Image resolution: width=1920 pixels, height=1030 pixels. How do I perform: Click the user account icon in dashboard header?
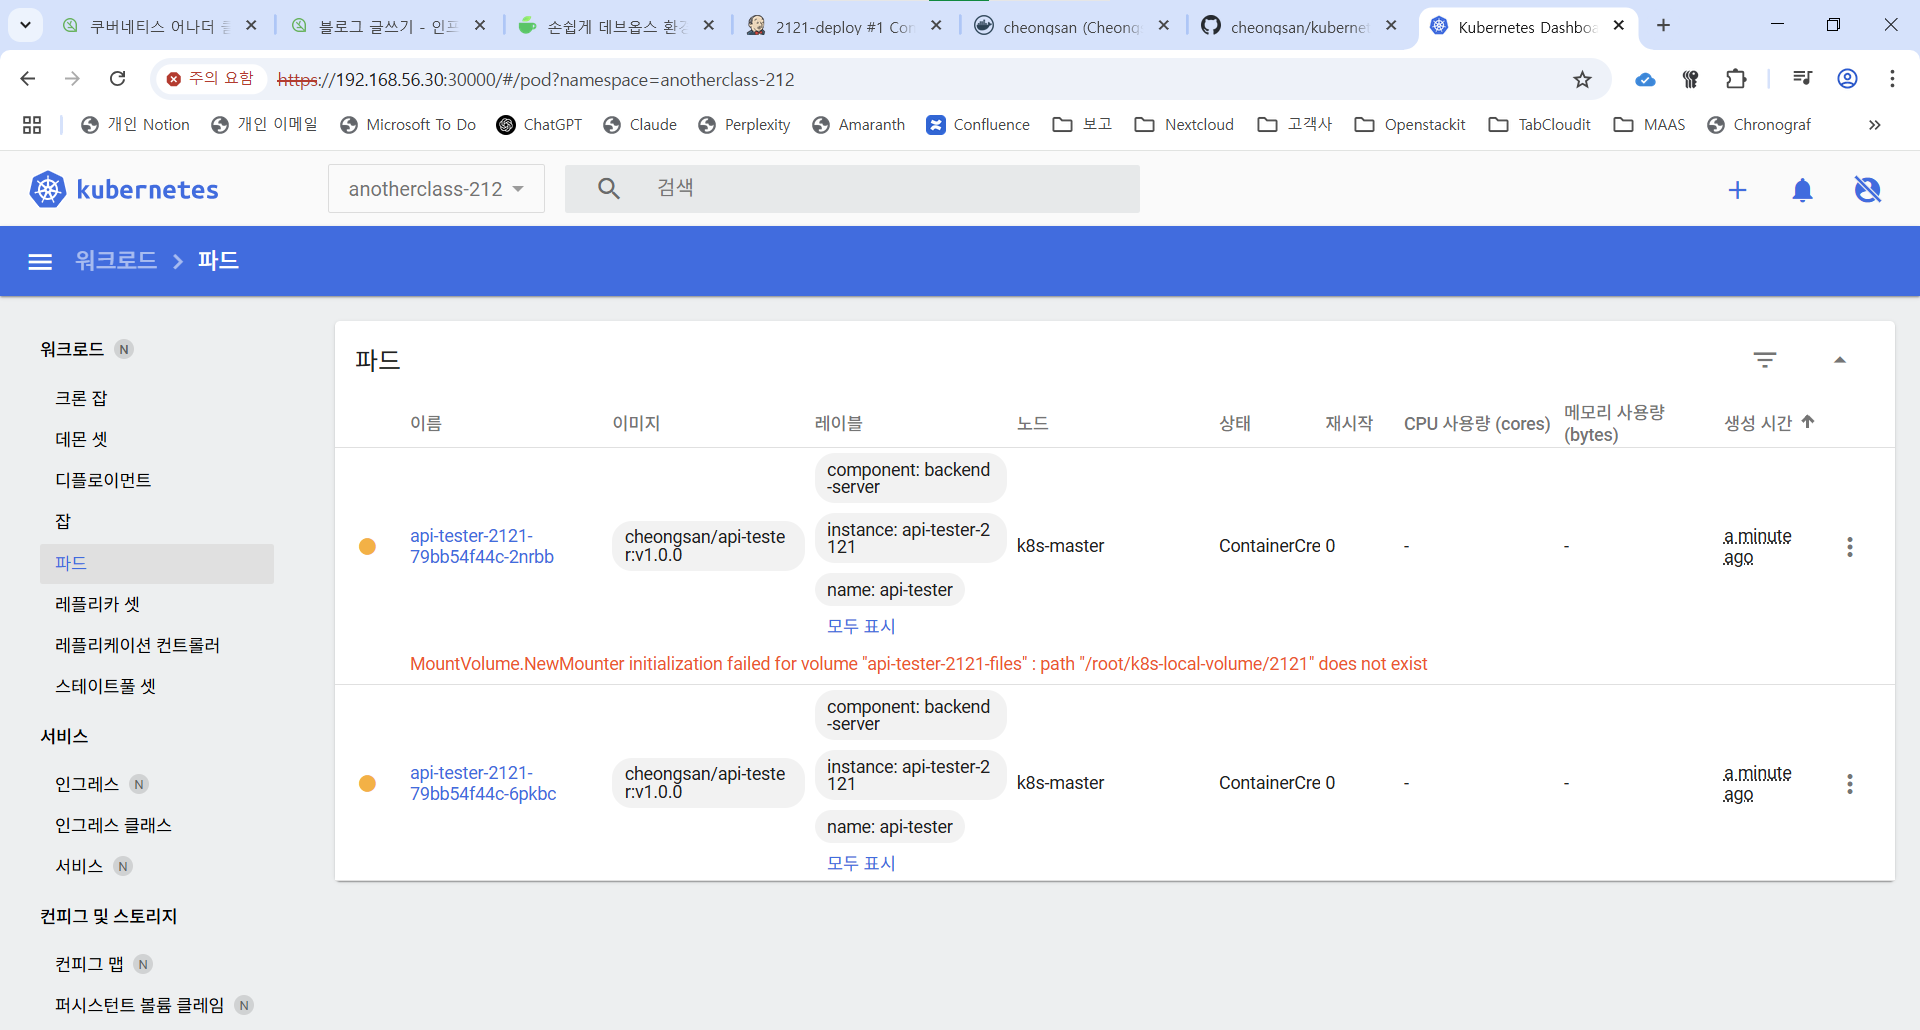tap(1867, 190)
